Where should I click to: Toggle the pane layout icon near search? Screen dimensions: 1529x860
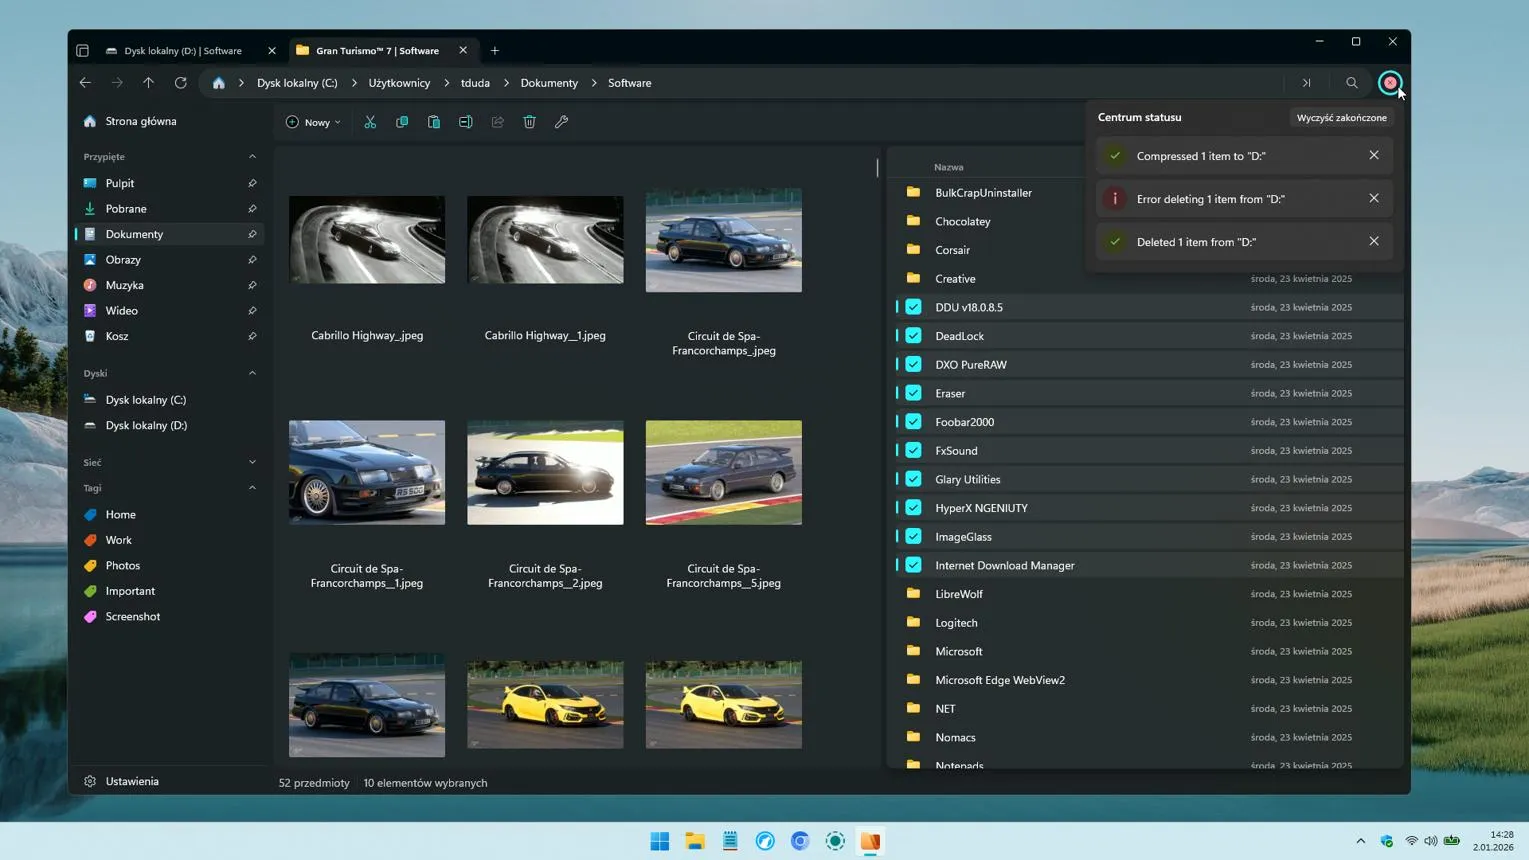tap(1306, 83)
